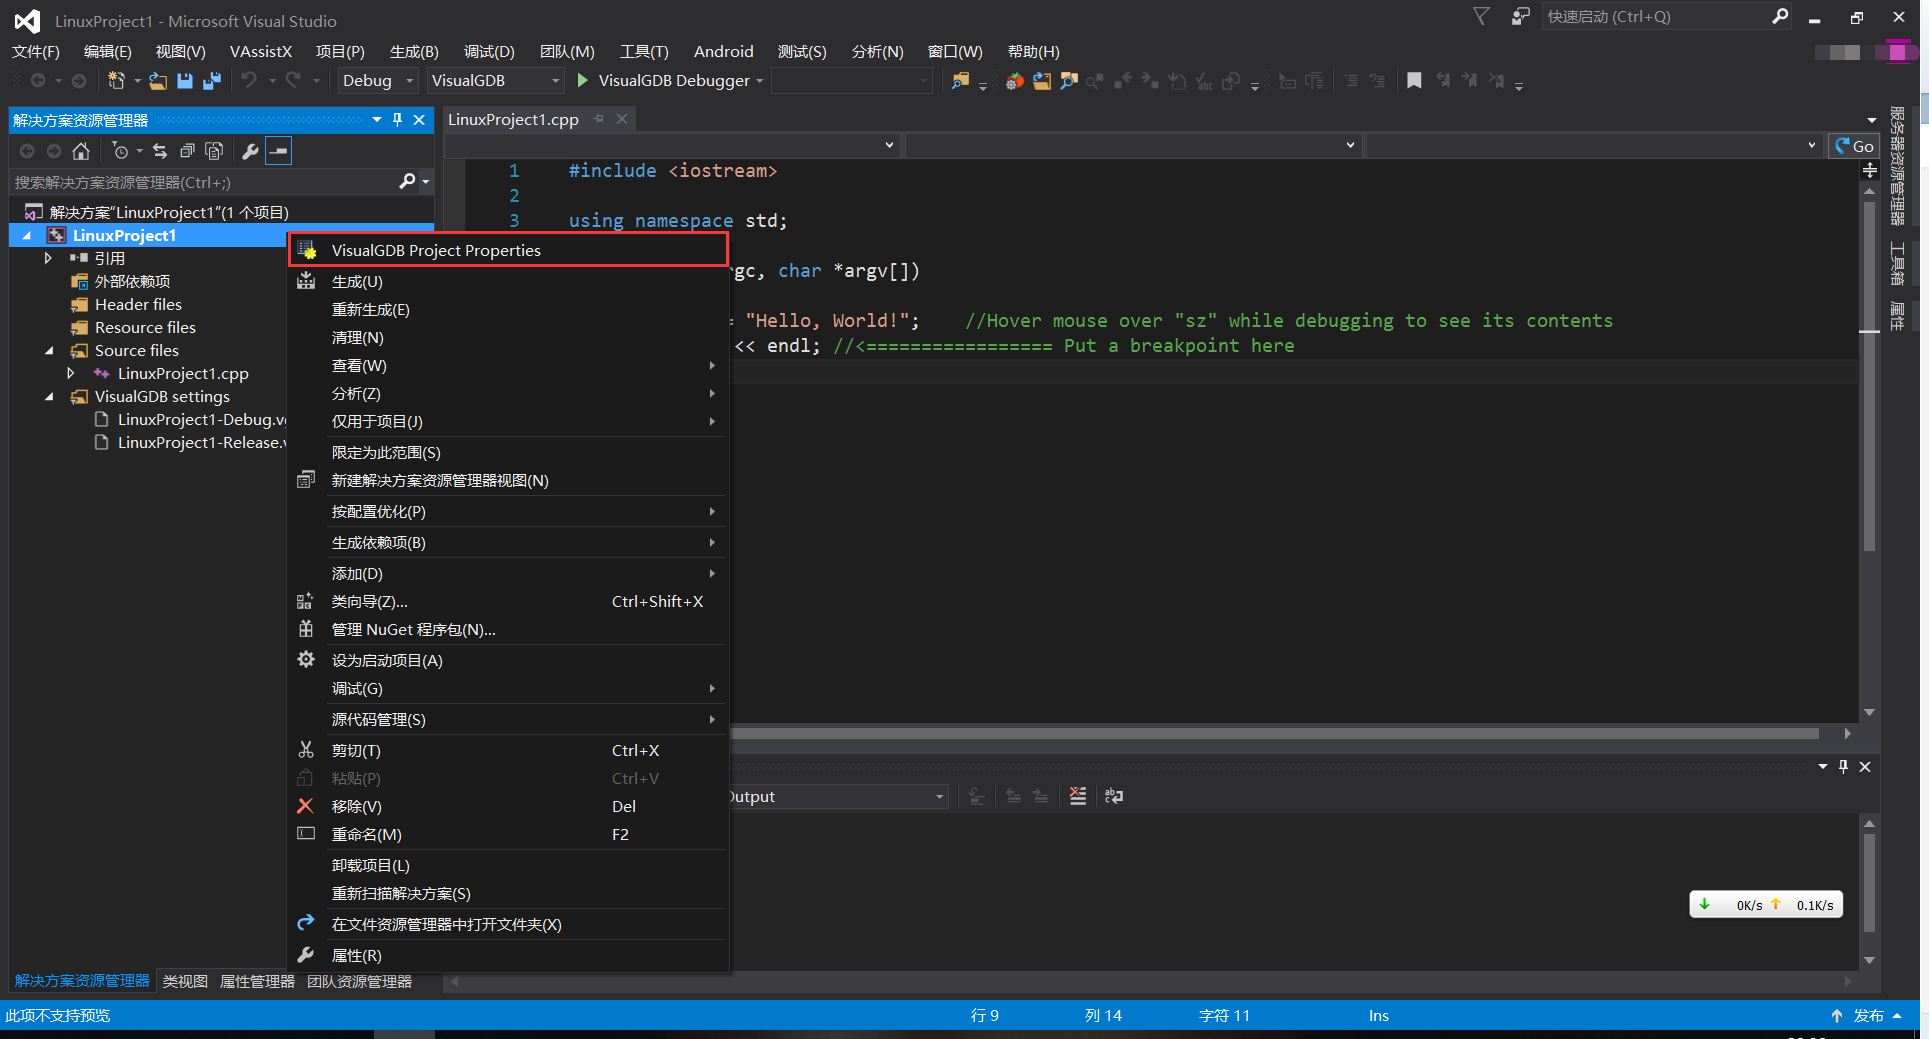Image resolution: width=1929 pixels, height=1039 pixels.
Task: Collapse the Source files tree node
Action: (x=49, y=350)
